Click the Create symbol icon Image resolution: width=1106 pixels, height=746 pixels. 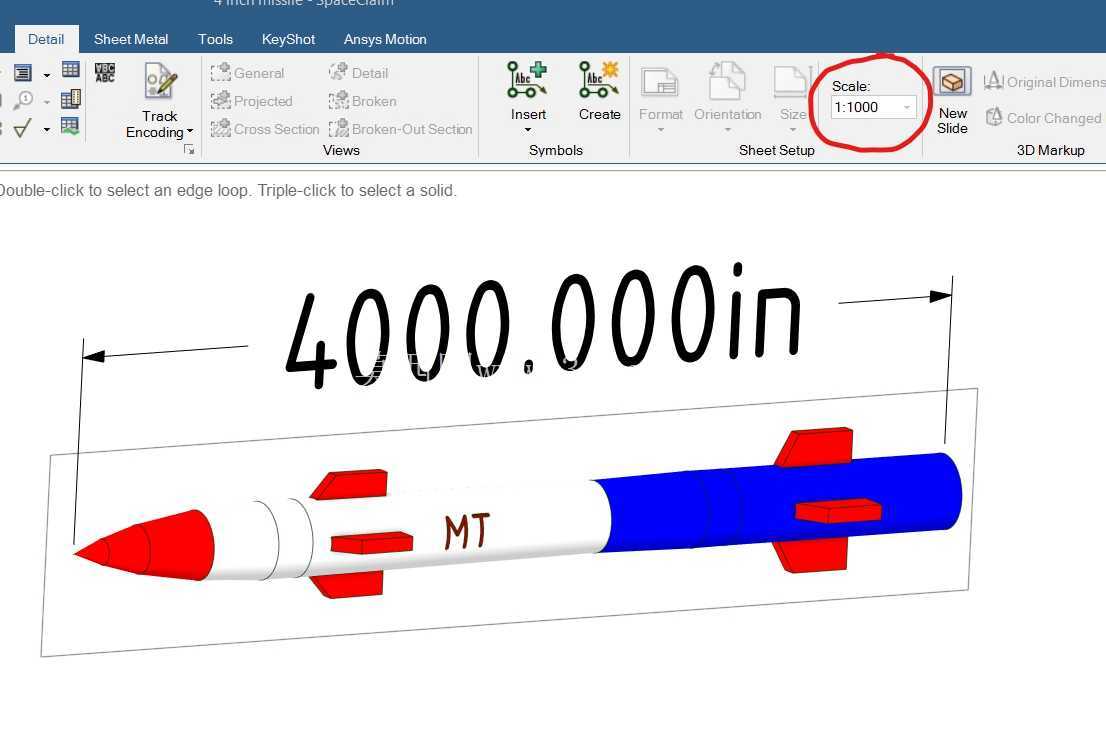point(600,80)
